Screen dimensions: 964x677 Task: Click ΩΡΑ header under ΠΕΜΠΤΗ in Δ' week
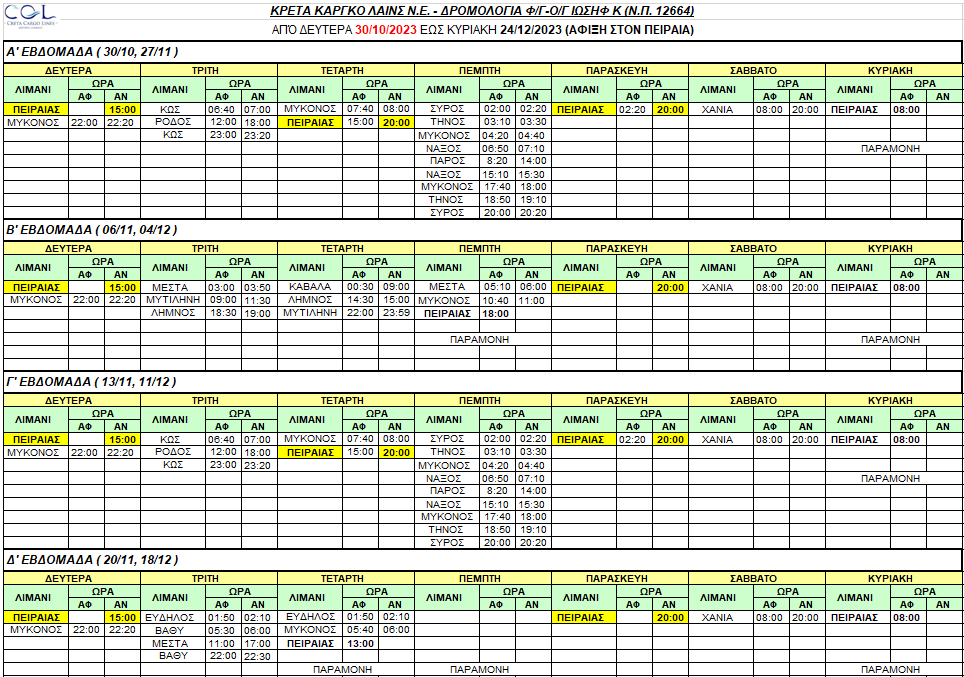515,592
